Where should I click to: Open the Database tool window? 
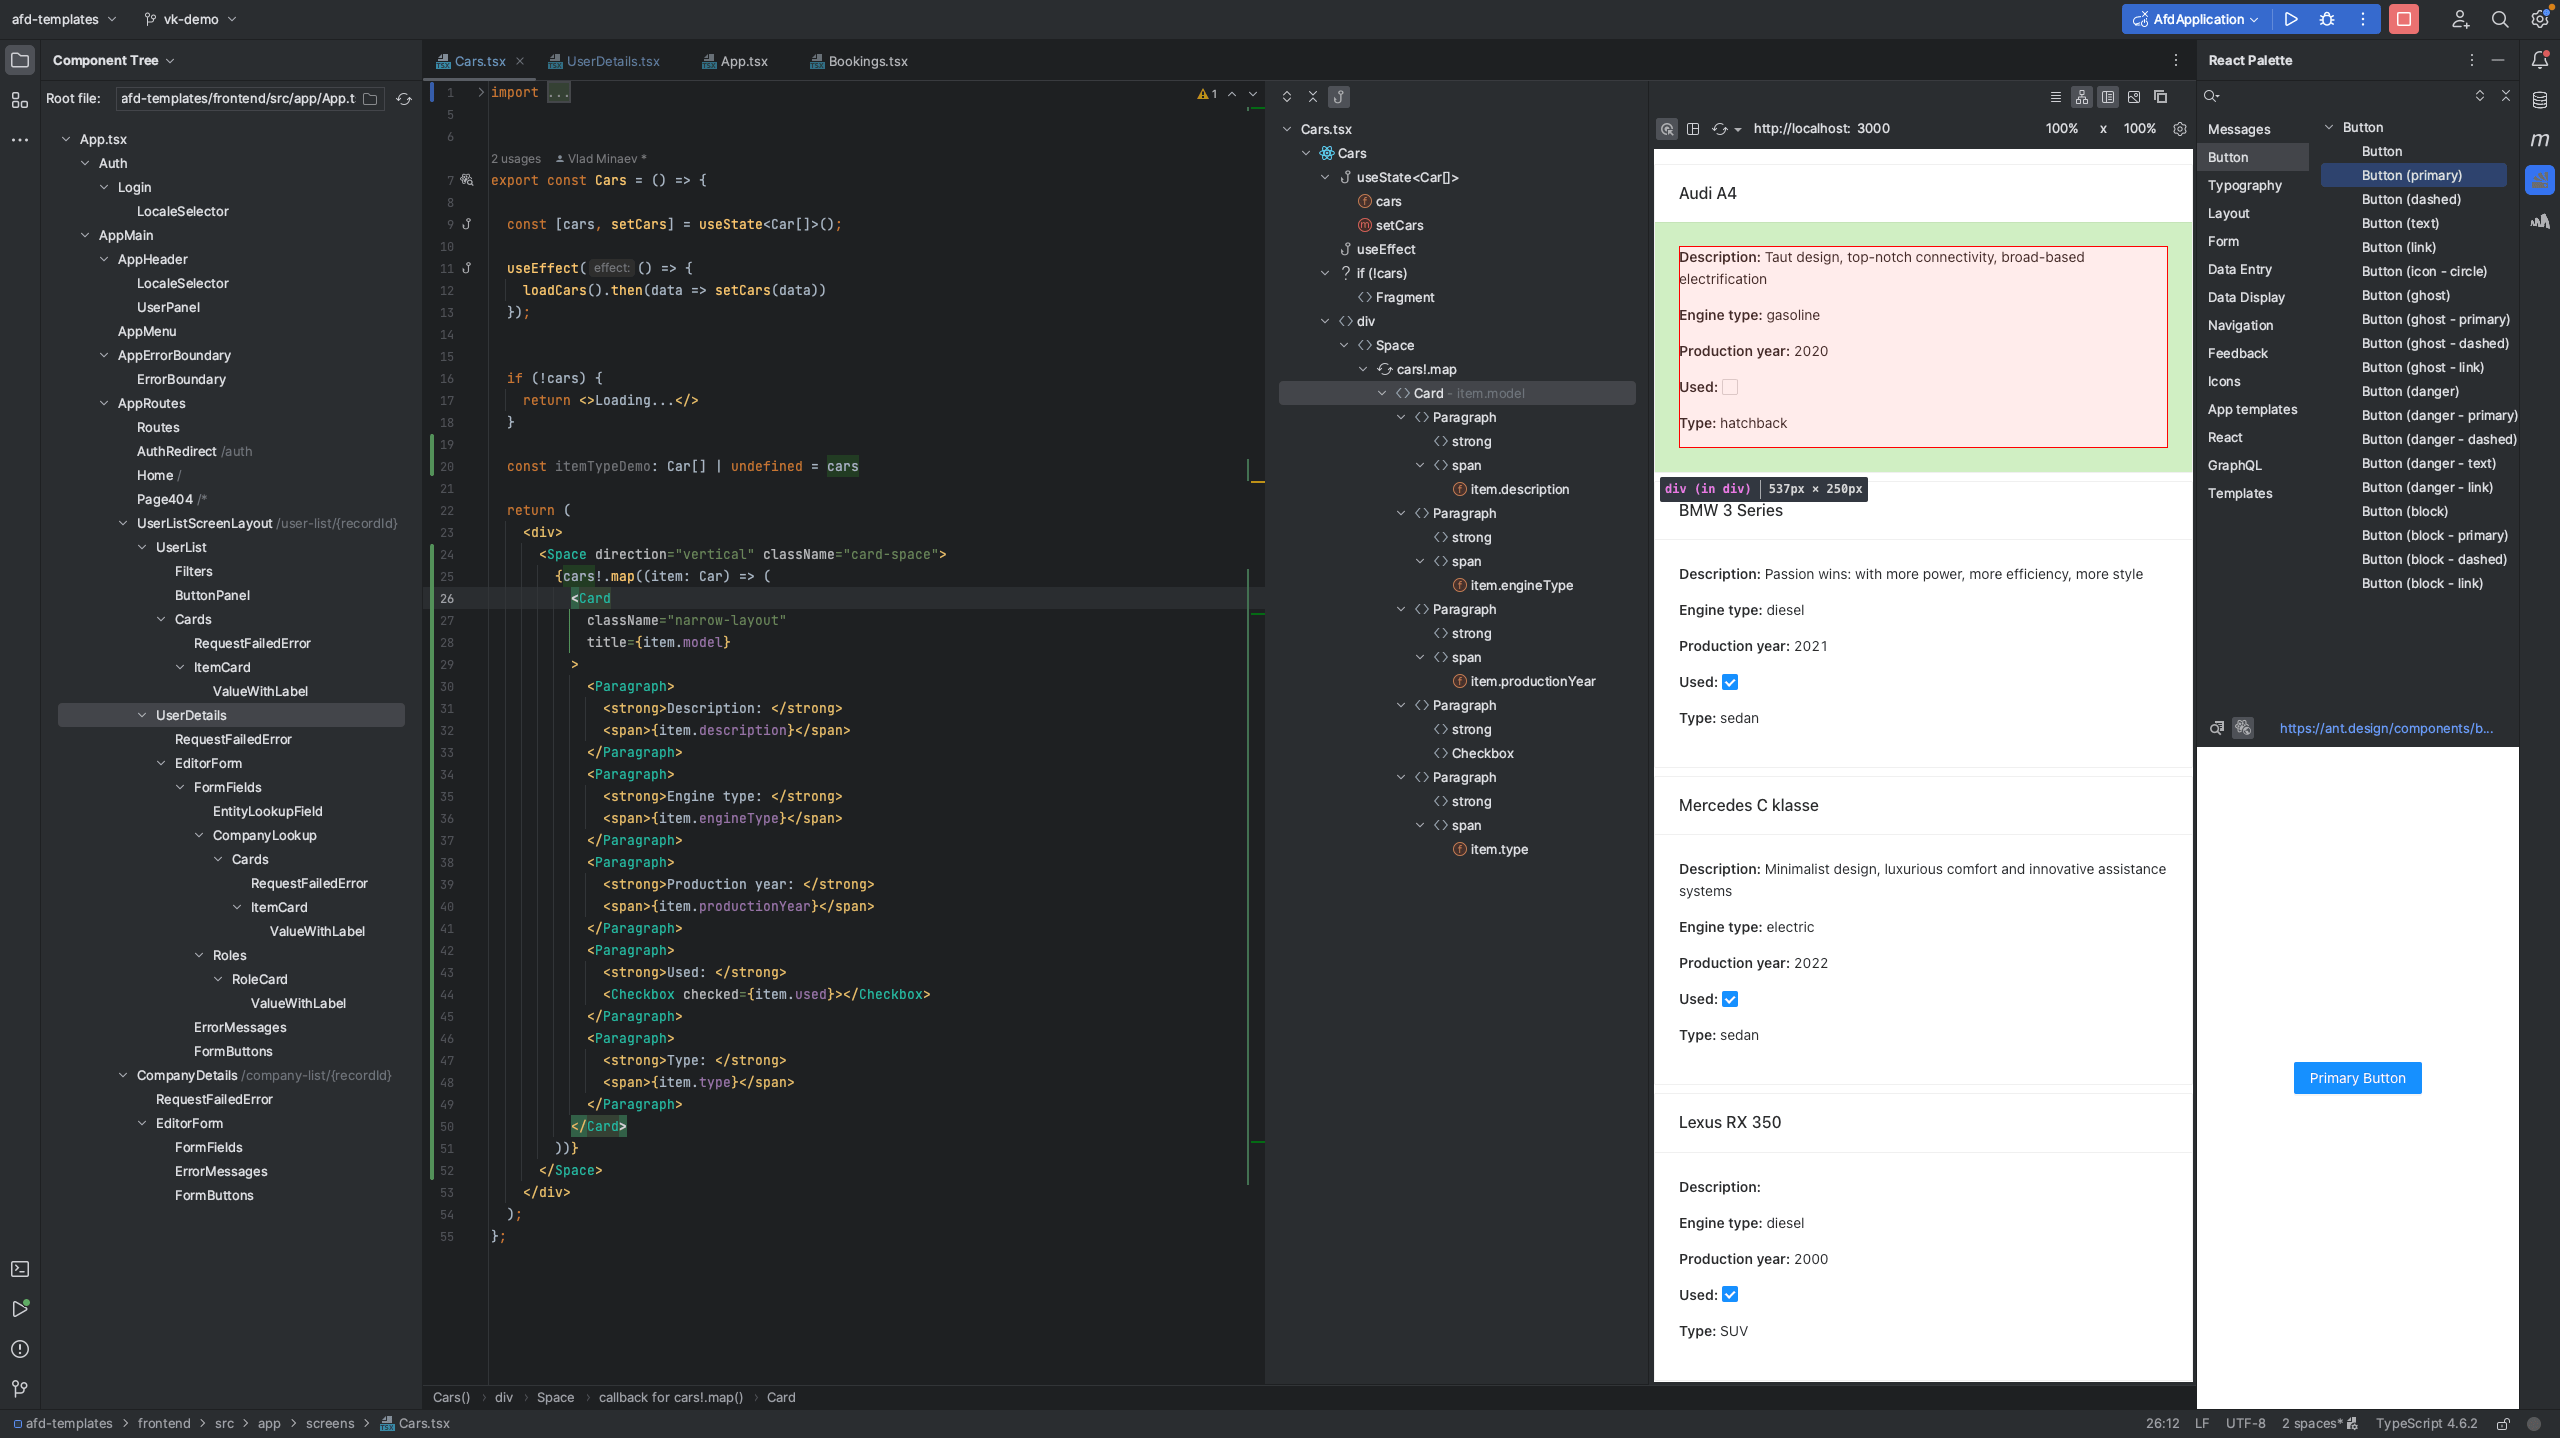tap(2539, 100)
